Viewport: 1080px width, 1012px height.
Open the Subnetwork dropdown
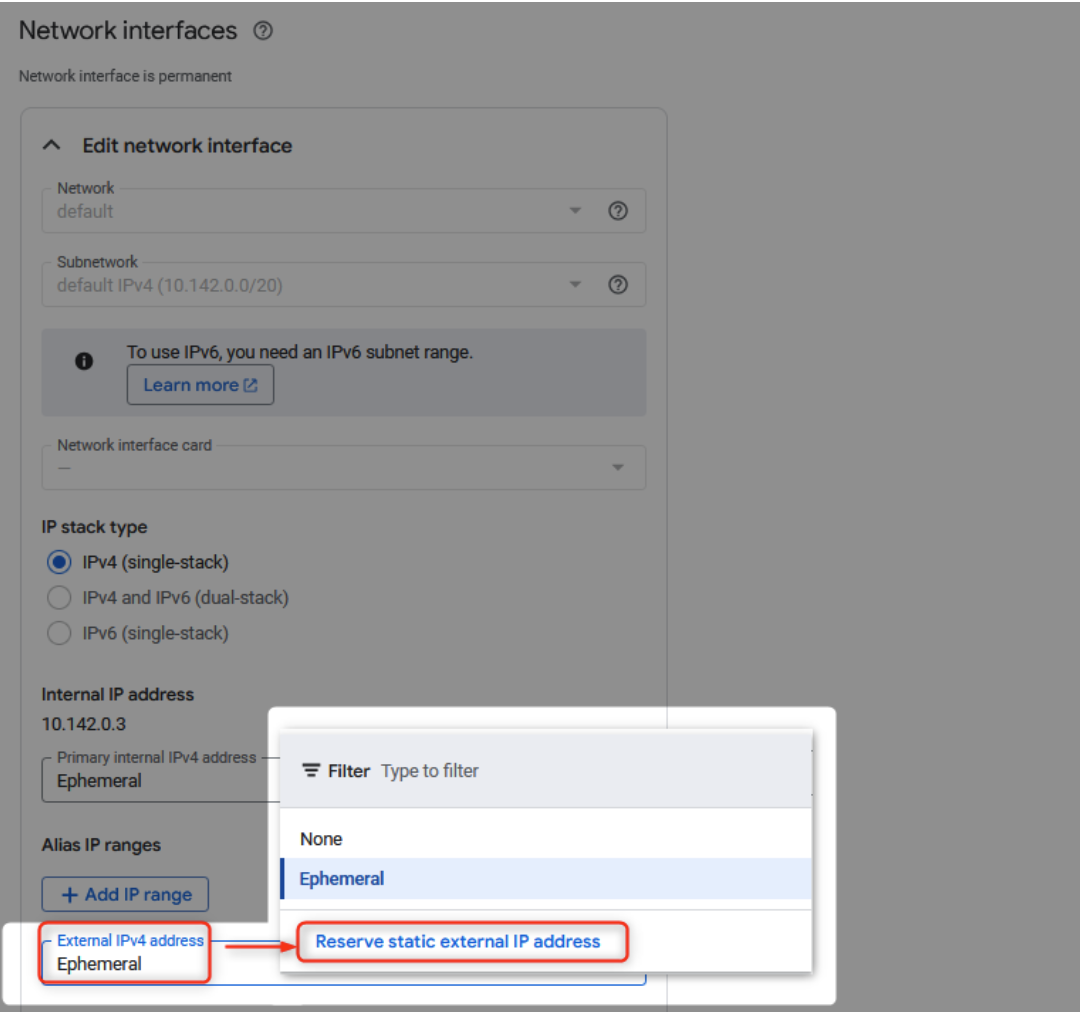coord(575,284)
